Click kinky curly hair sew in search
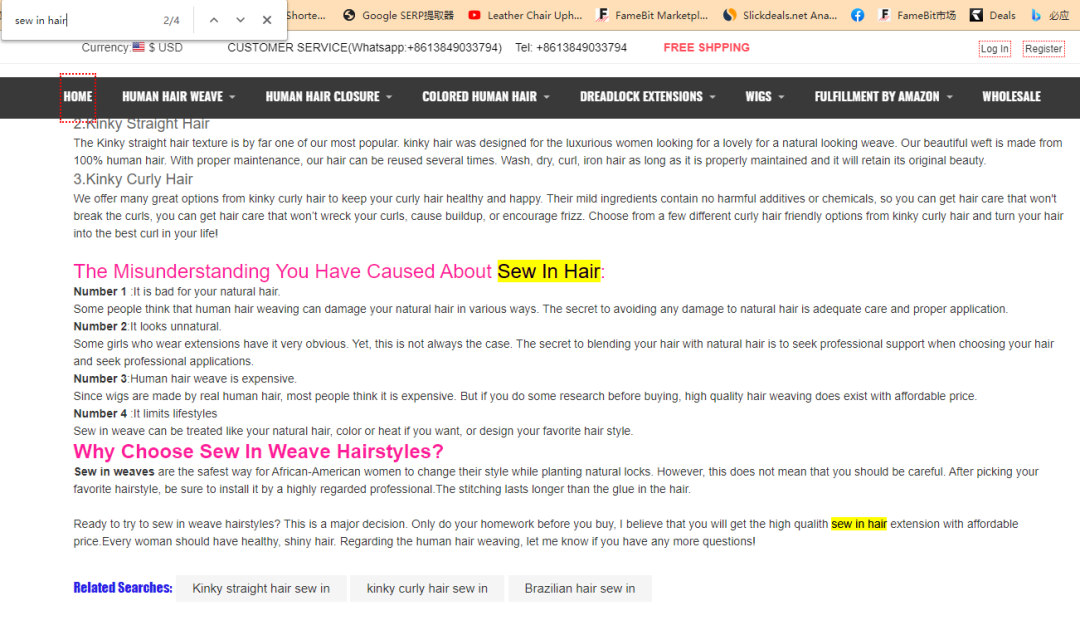Screen dimensions: 1080x630 point(427,589)
